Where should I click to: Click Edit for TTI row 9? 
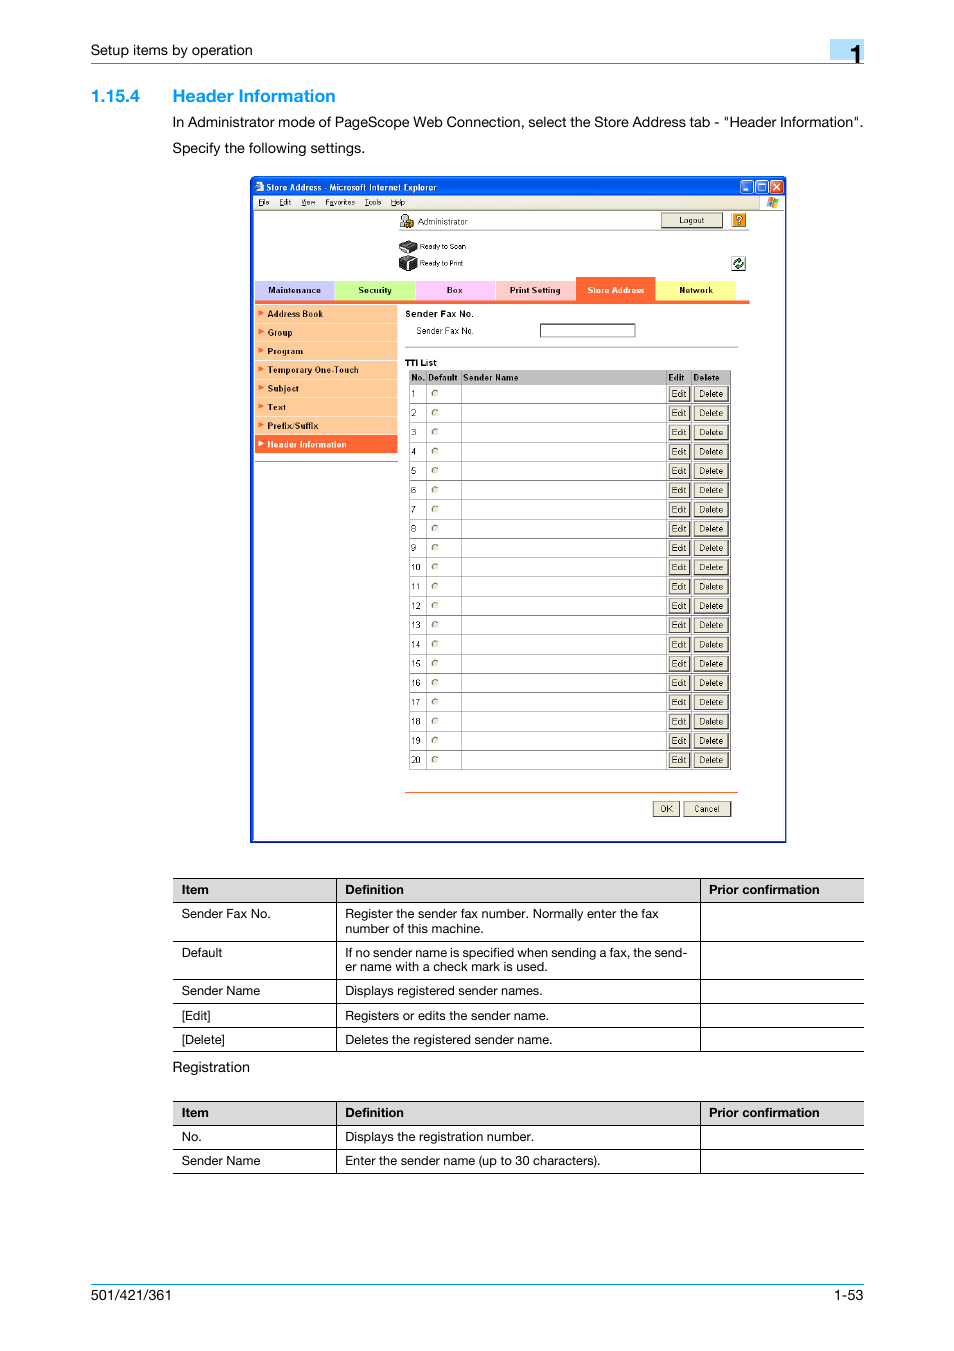(x=679, y=548)
